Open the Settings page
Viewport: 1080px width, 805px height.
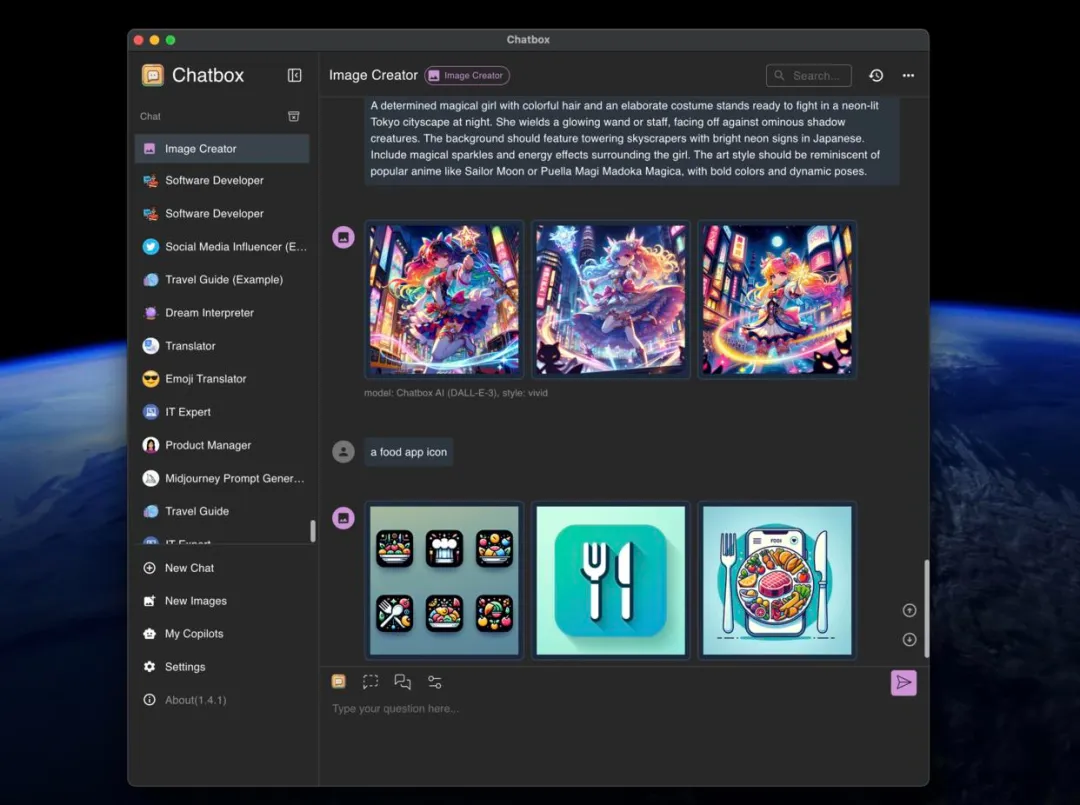pyautogui.click(x=185, y=667)
